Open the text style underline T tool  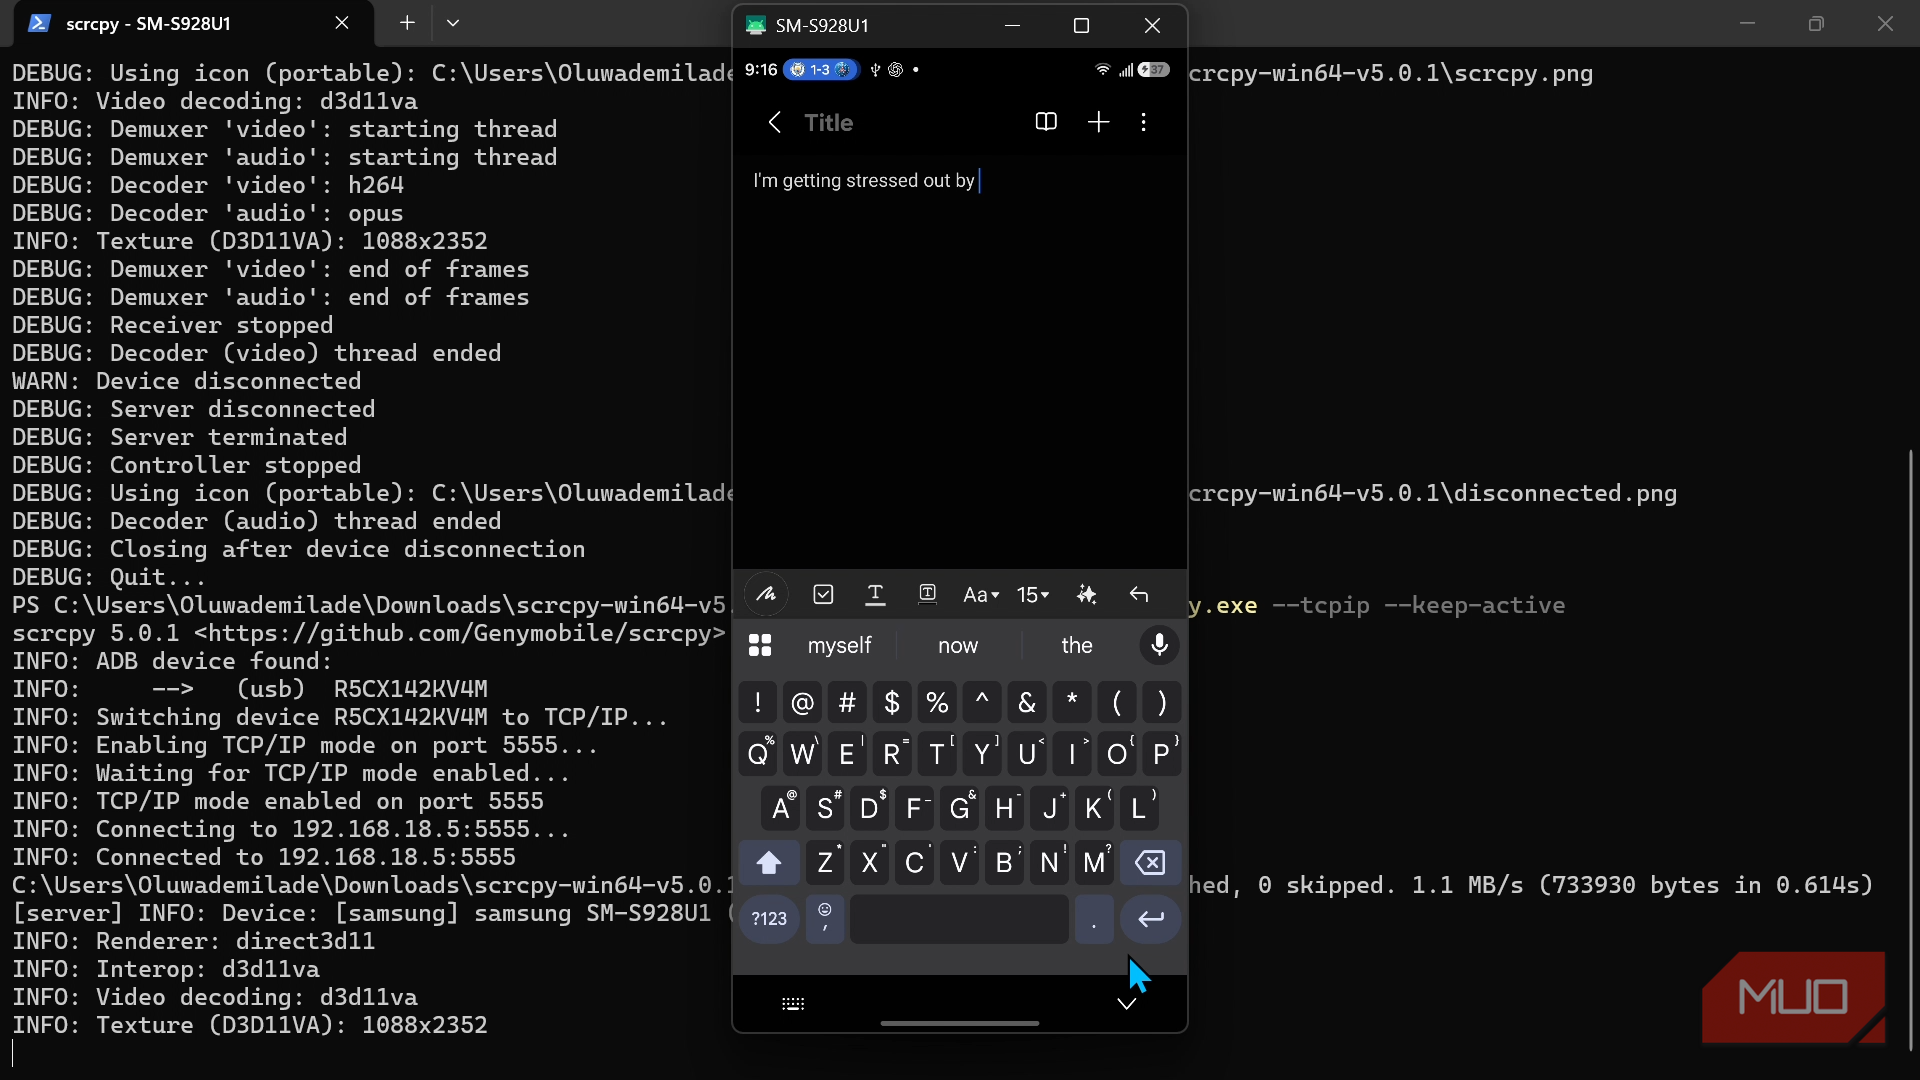875,594
